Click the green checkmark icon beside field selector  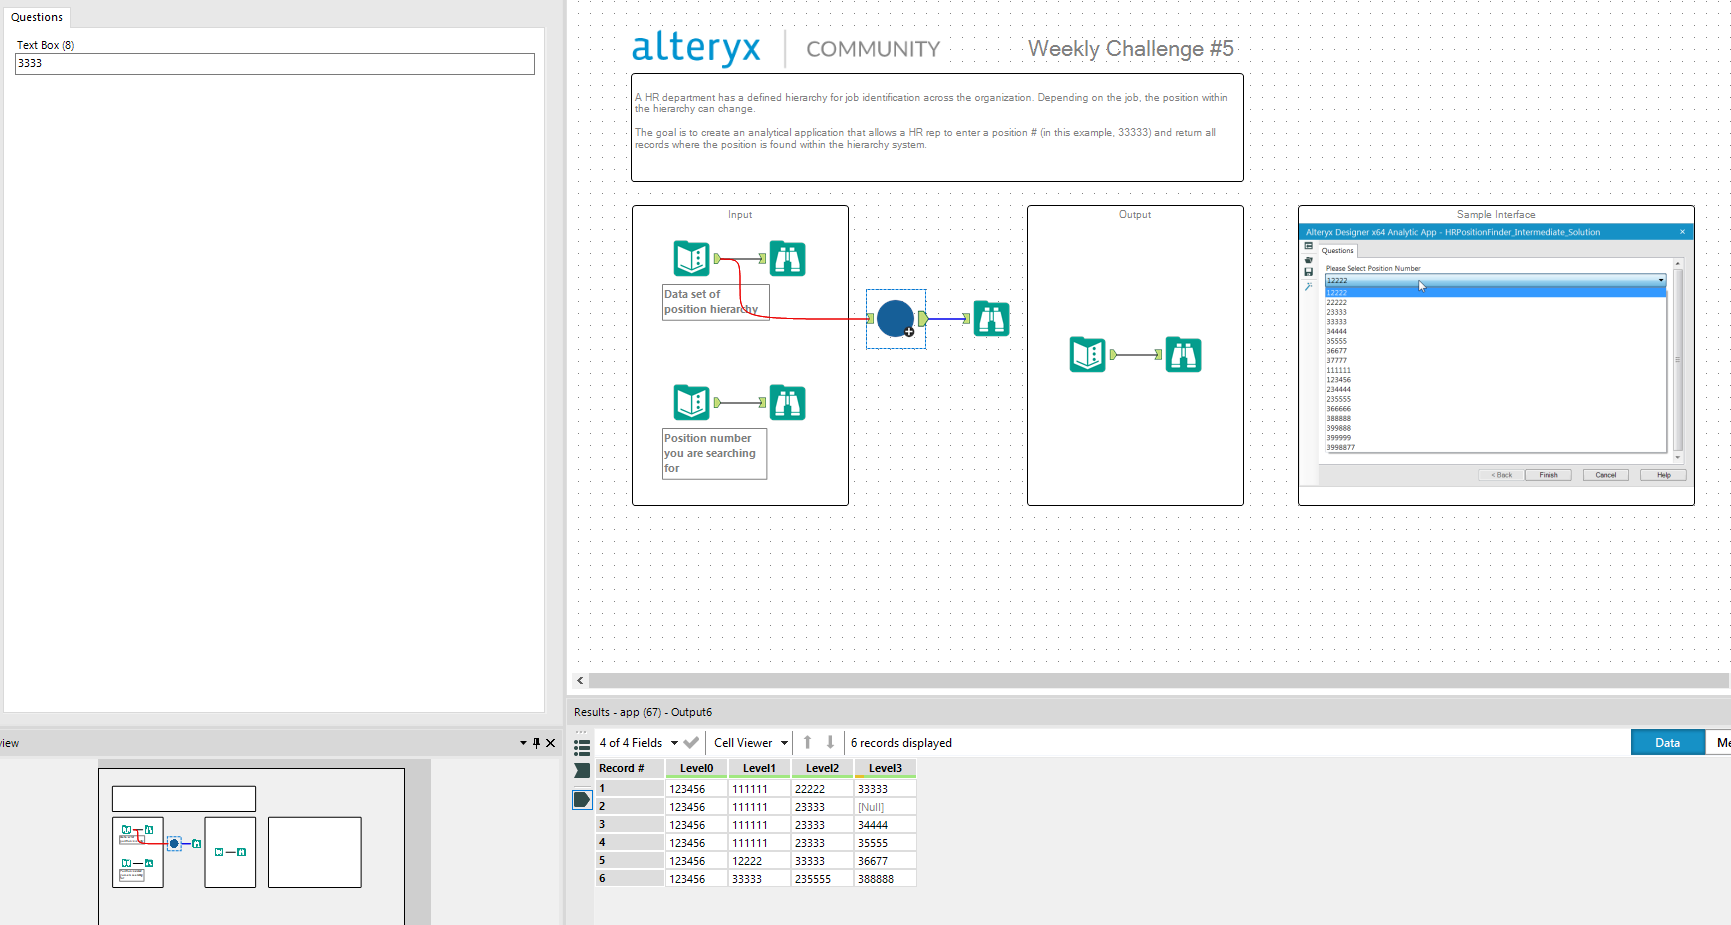point(691,742)
